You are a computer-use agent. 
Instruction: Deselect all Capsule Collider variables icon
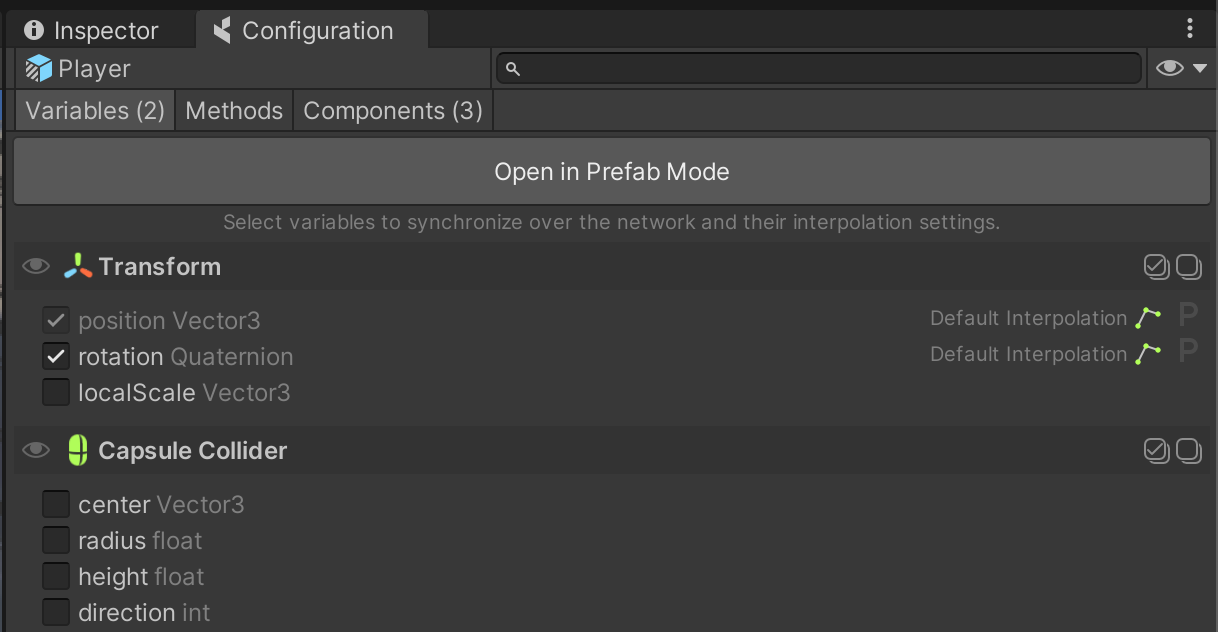click(1188, 450)
